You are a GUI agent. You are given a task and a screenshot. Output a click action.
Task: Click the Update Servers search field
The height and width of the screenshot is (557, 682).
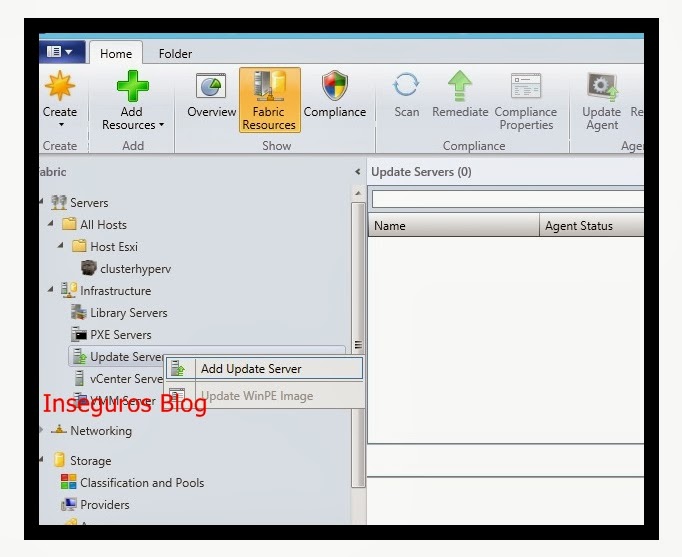point(507,200)
